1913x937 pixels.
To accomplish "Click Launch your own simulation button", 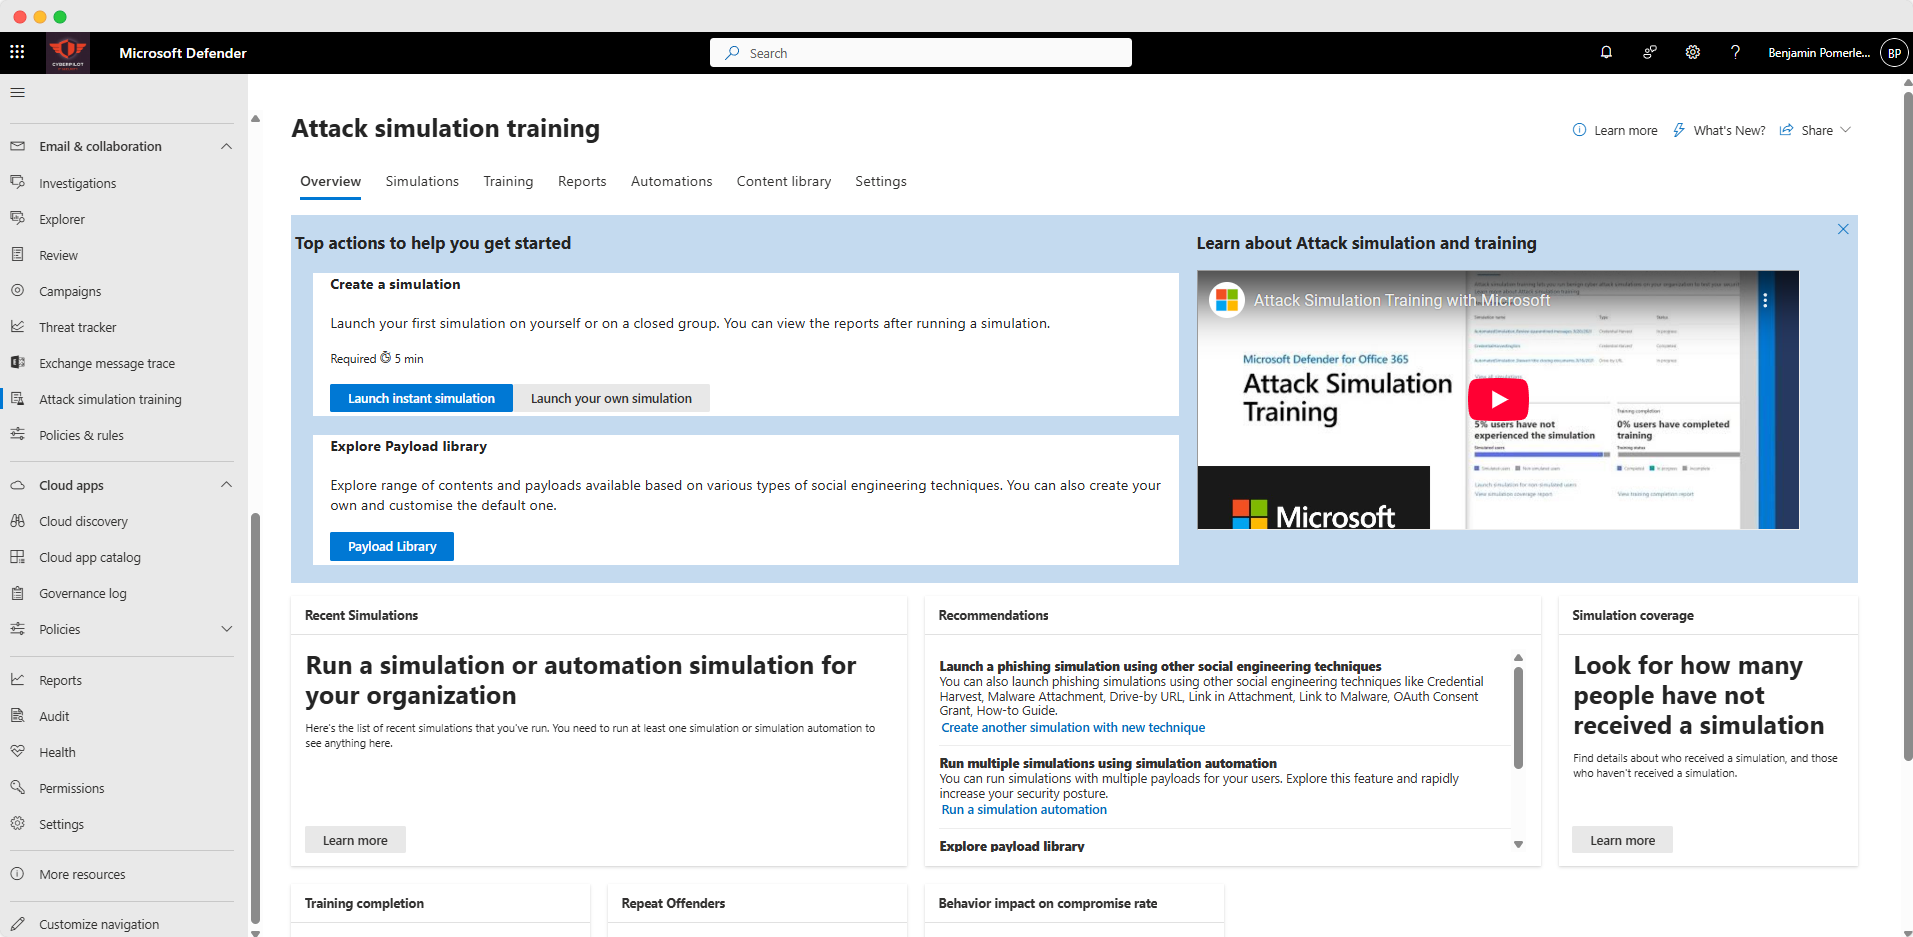I will tap(611, 398).
